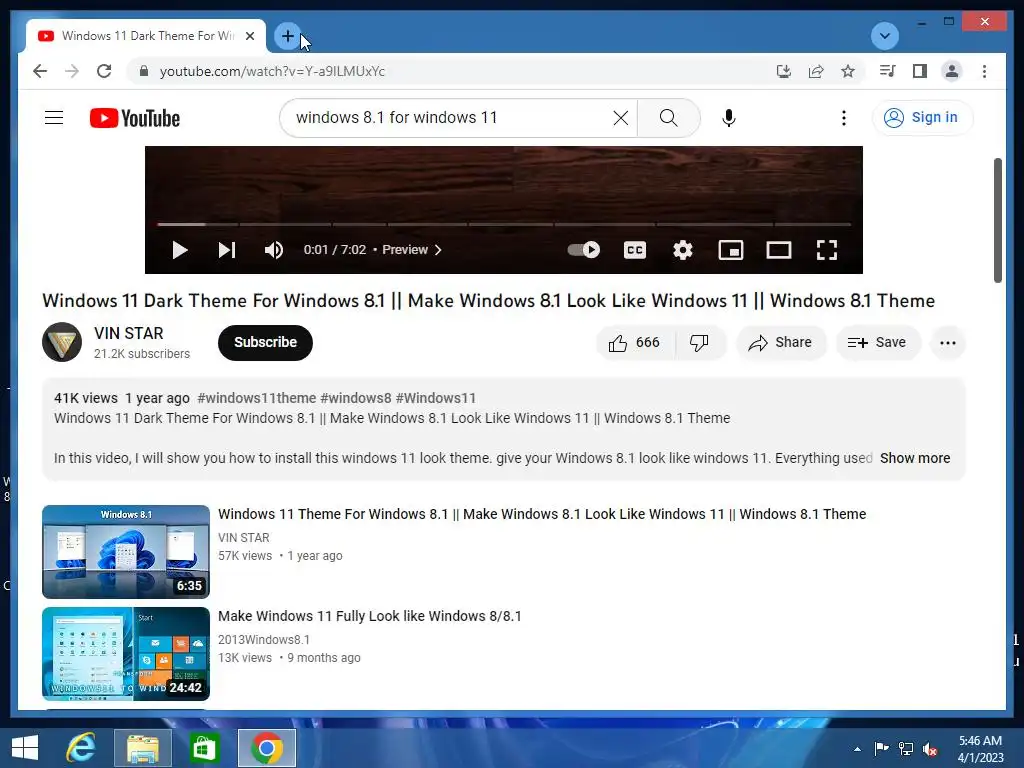Click inside the YouTube search field
1024x768 pixels.
451,118
